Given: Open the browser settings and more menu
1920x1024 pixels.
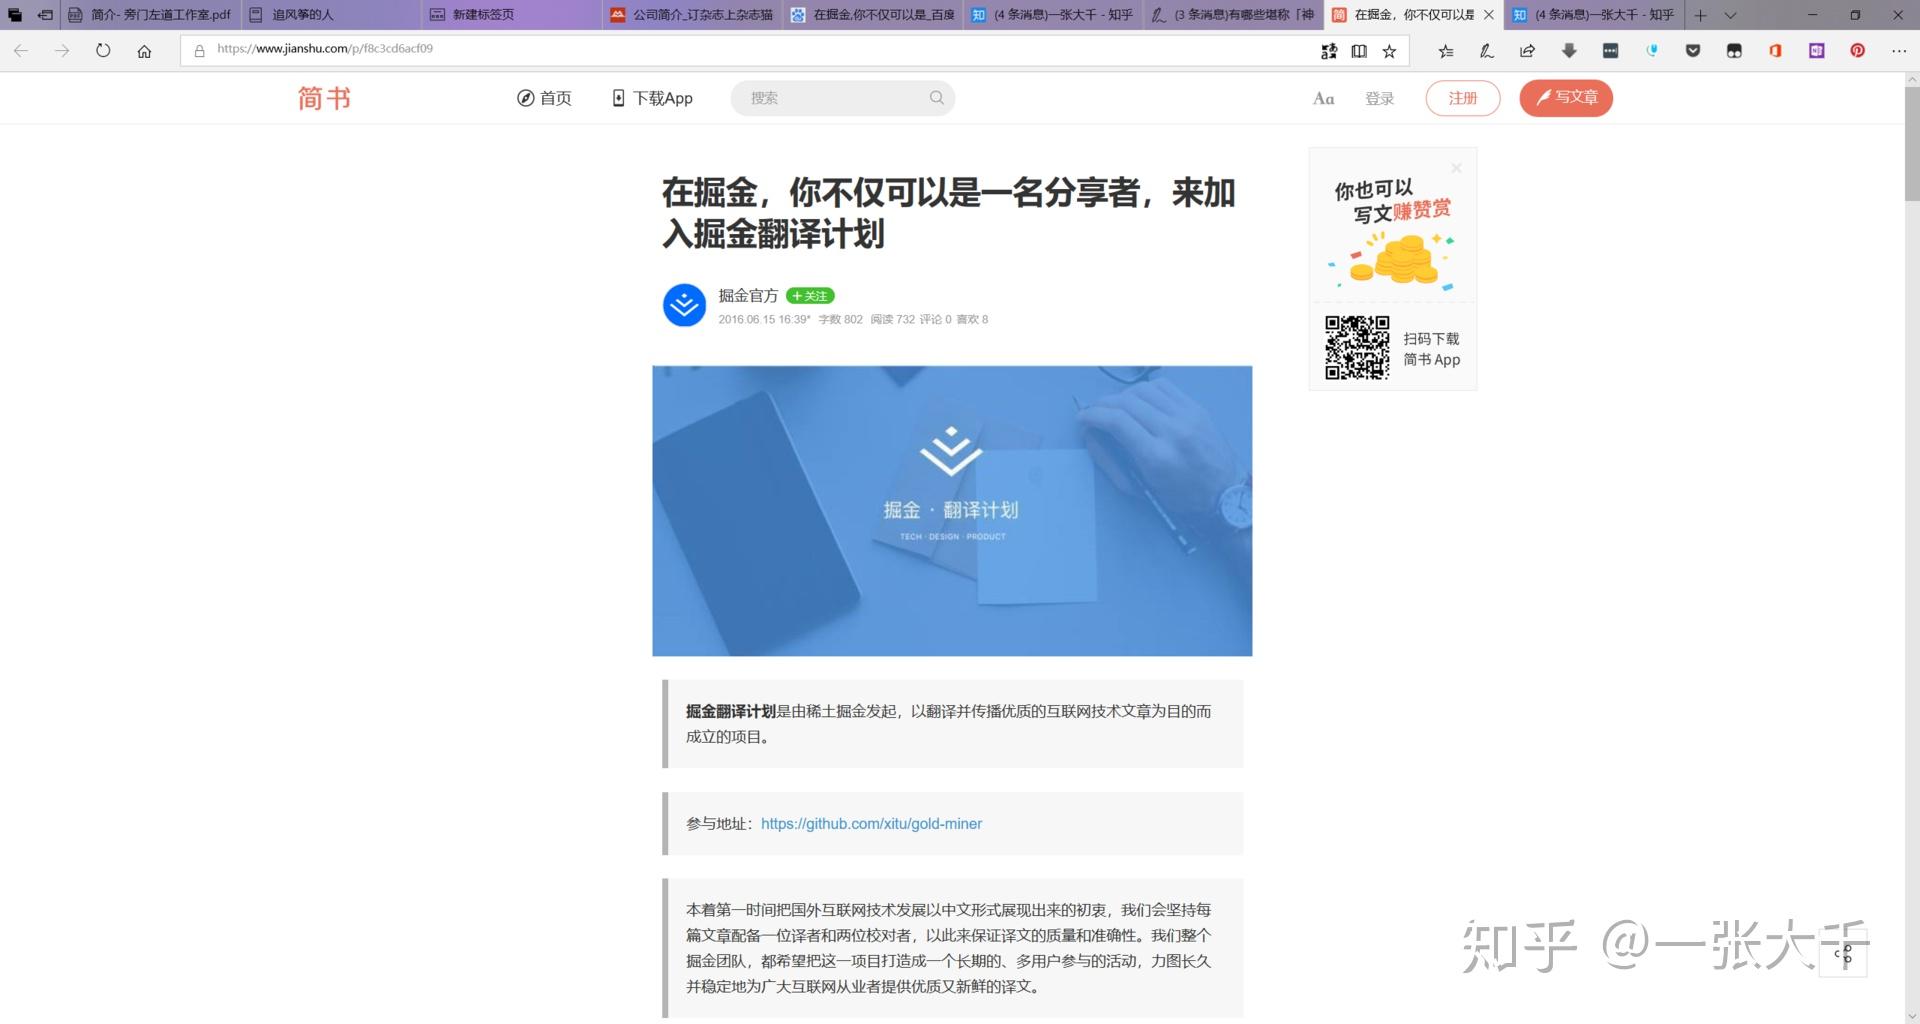Looking at the screenshot, I should tap(1899, 51).
